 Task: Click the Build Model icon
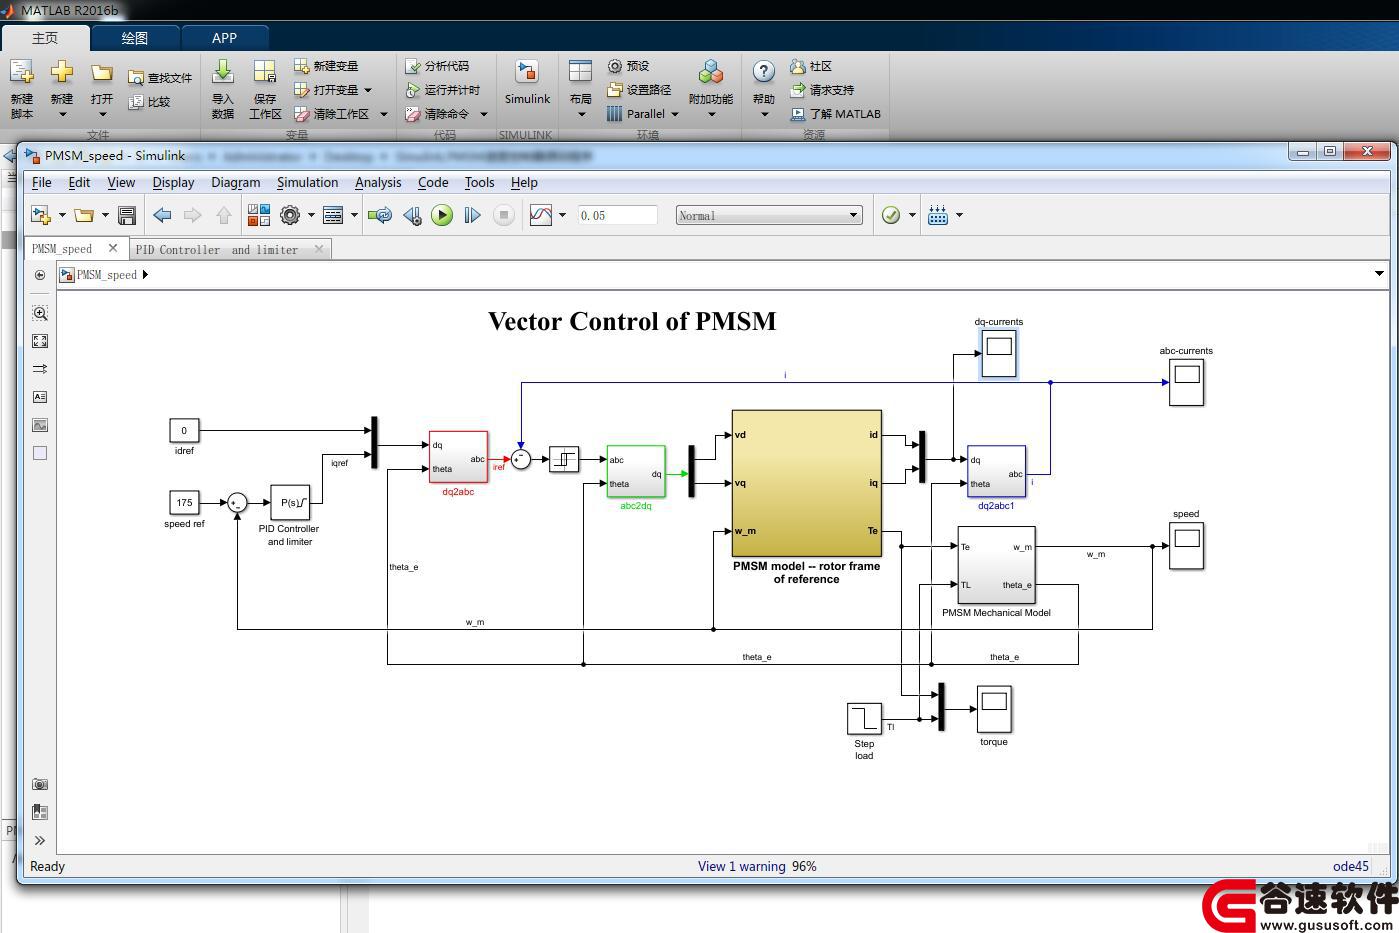click(938, 215)
